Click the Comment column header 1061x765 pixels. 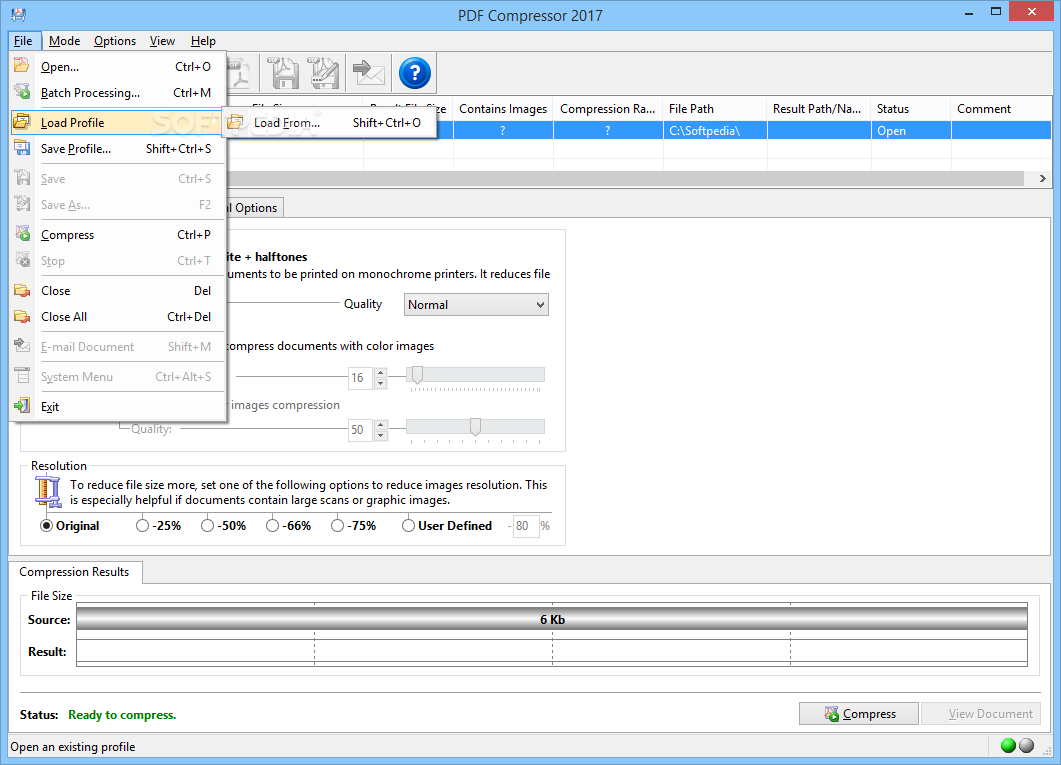(1001, 108)
